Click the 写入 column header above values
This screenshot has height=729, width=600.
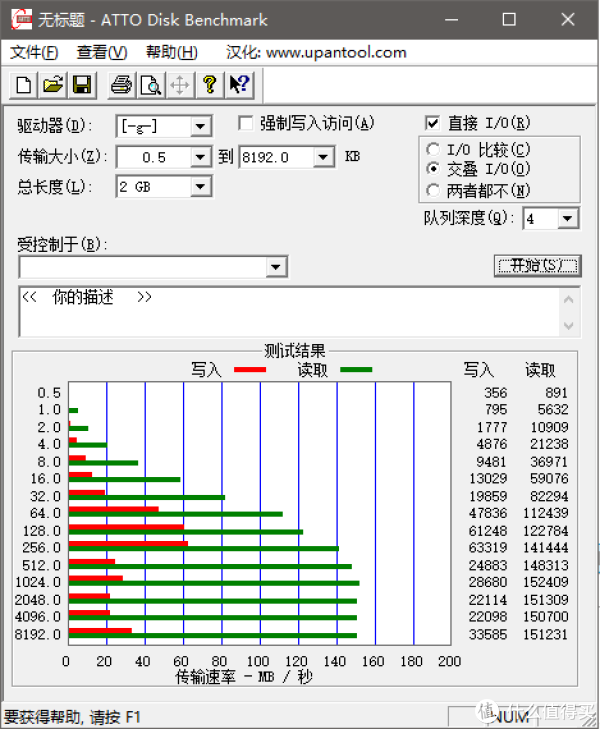point(479,370)
